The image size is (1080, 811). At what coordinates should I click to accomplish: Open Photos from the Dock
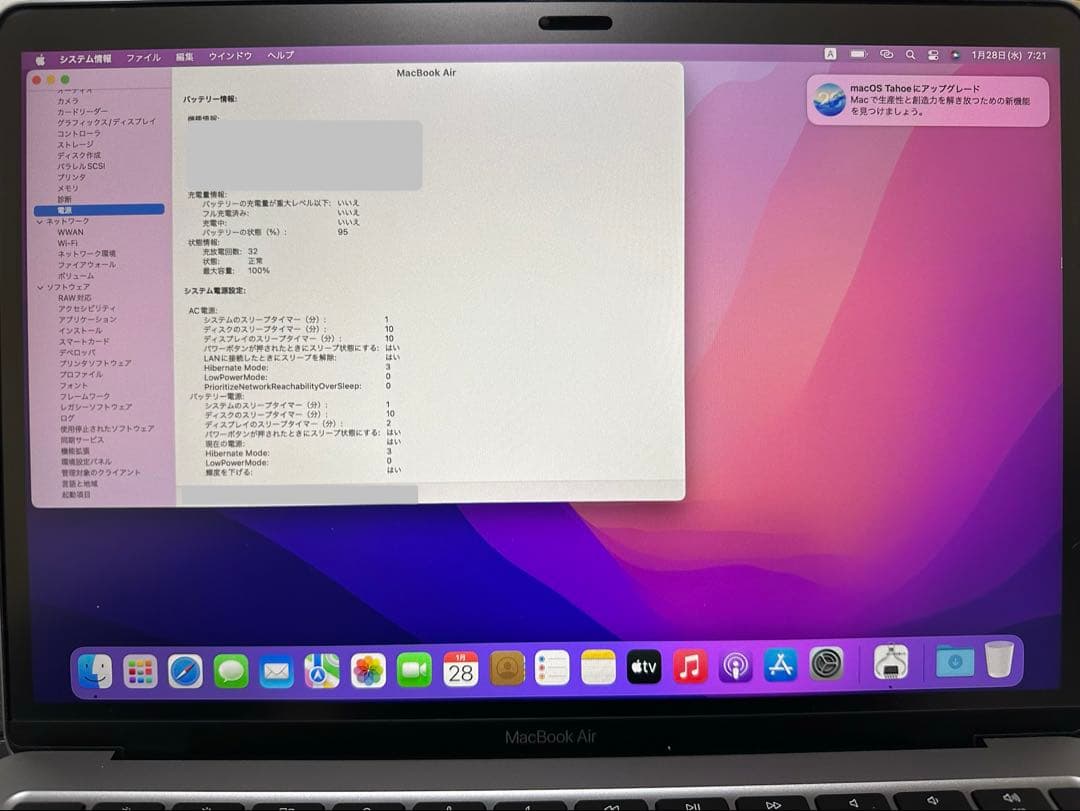368,669
